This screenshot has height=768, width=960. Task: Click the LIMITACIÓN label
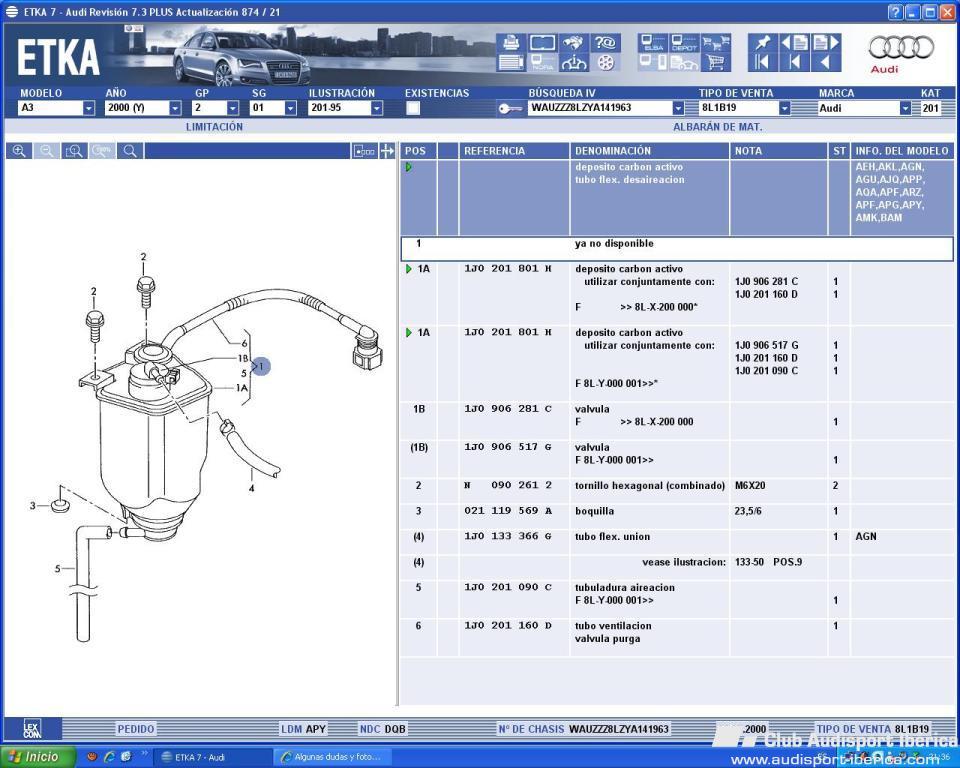point(214,127)
